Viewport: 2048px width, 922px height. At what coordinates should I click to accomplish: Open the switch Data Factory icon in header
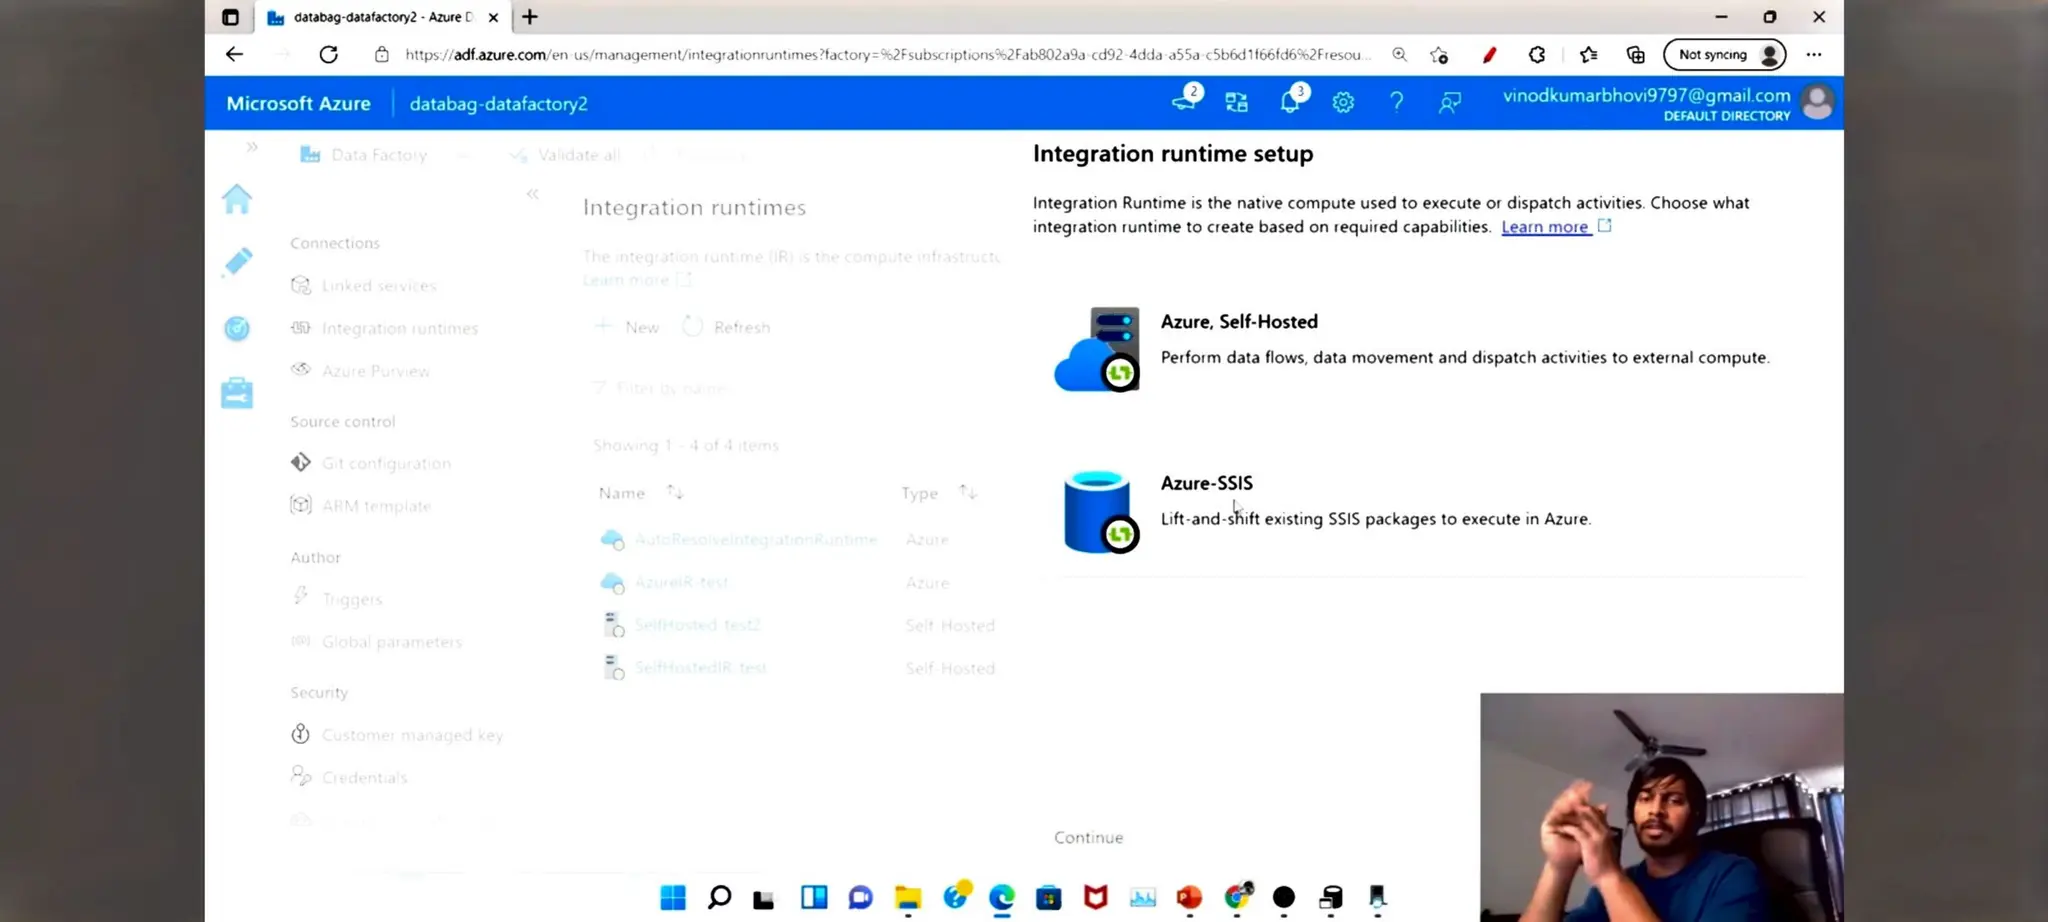click(1237, 102)
